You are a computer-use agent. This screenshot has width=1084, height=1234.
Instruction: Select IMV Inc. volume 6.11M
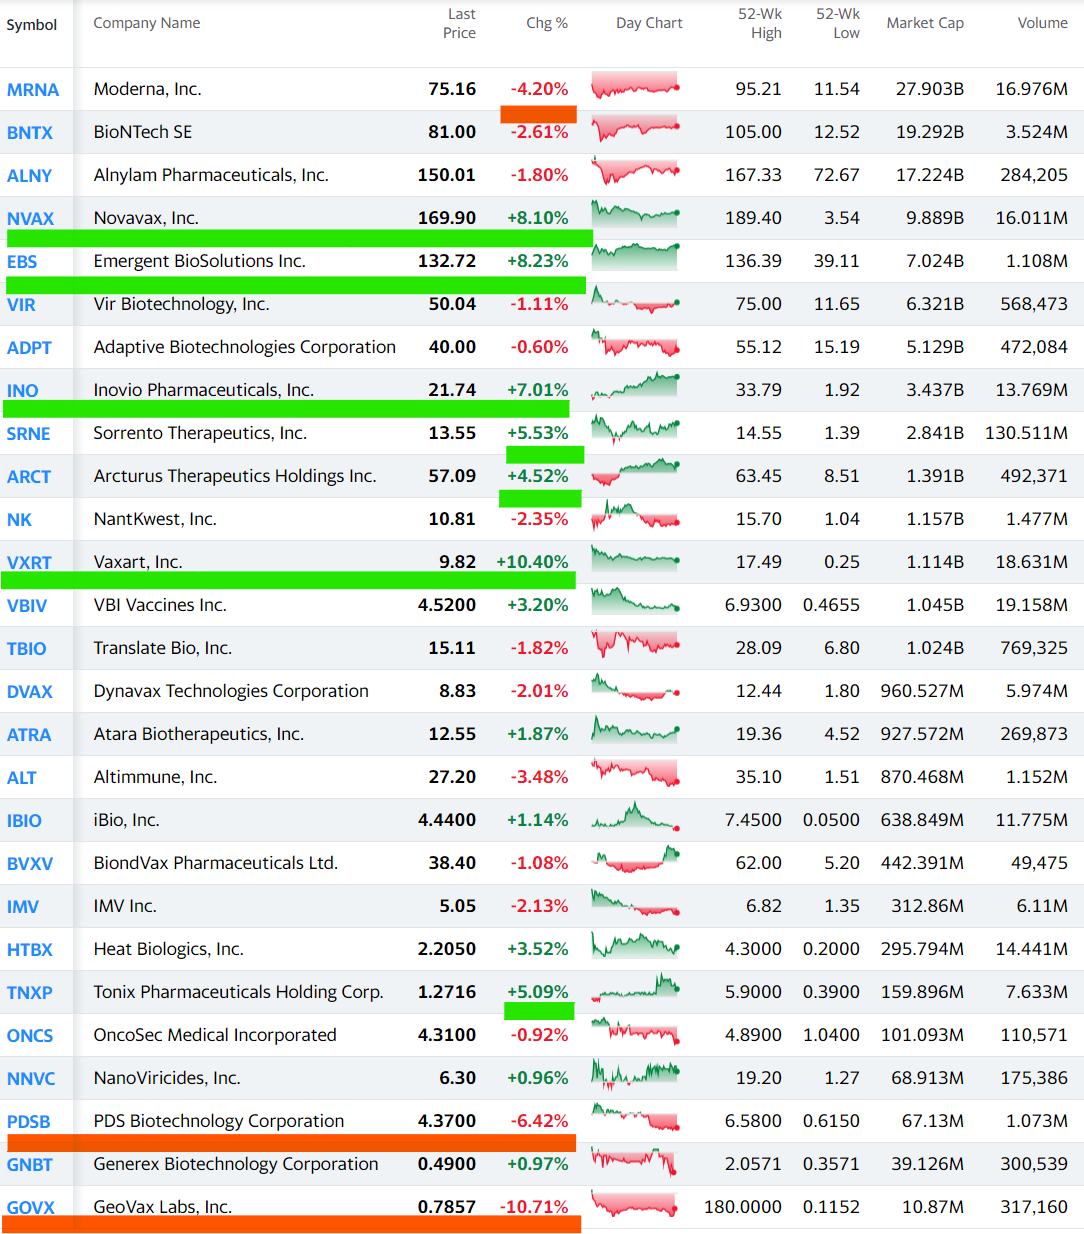pyautogui.click(x=1042, y=906)
